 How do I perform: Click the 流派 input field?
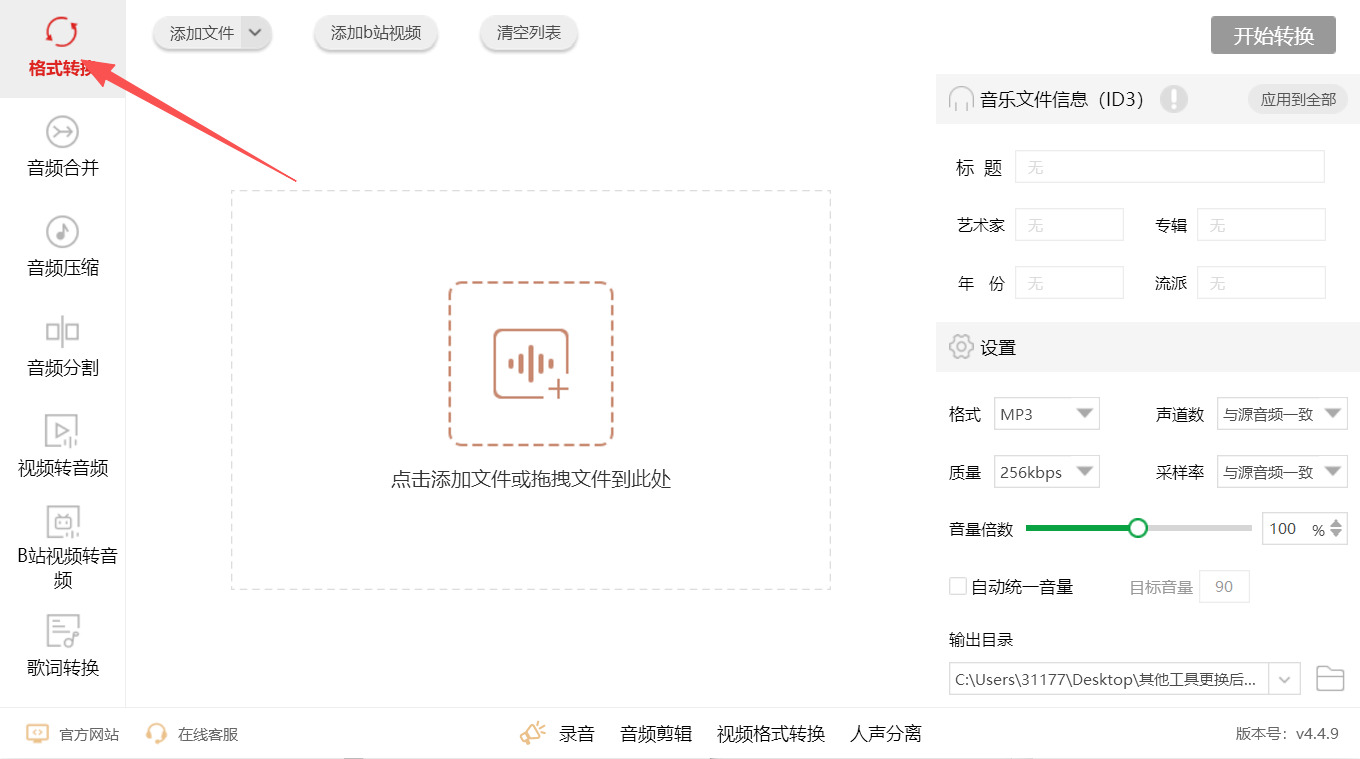click(1261, 283)
